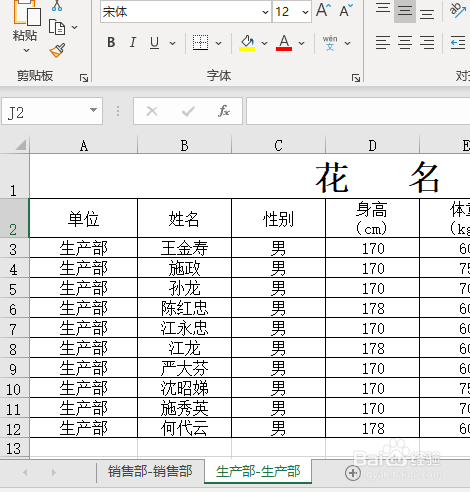470x492 pixels.
Task: Expand the font color dropdown arrow
Action: pos(301,43)
